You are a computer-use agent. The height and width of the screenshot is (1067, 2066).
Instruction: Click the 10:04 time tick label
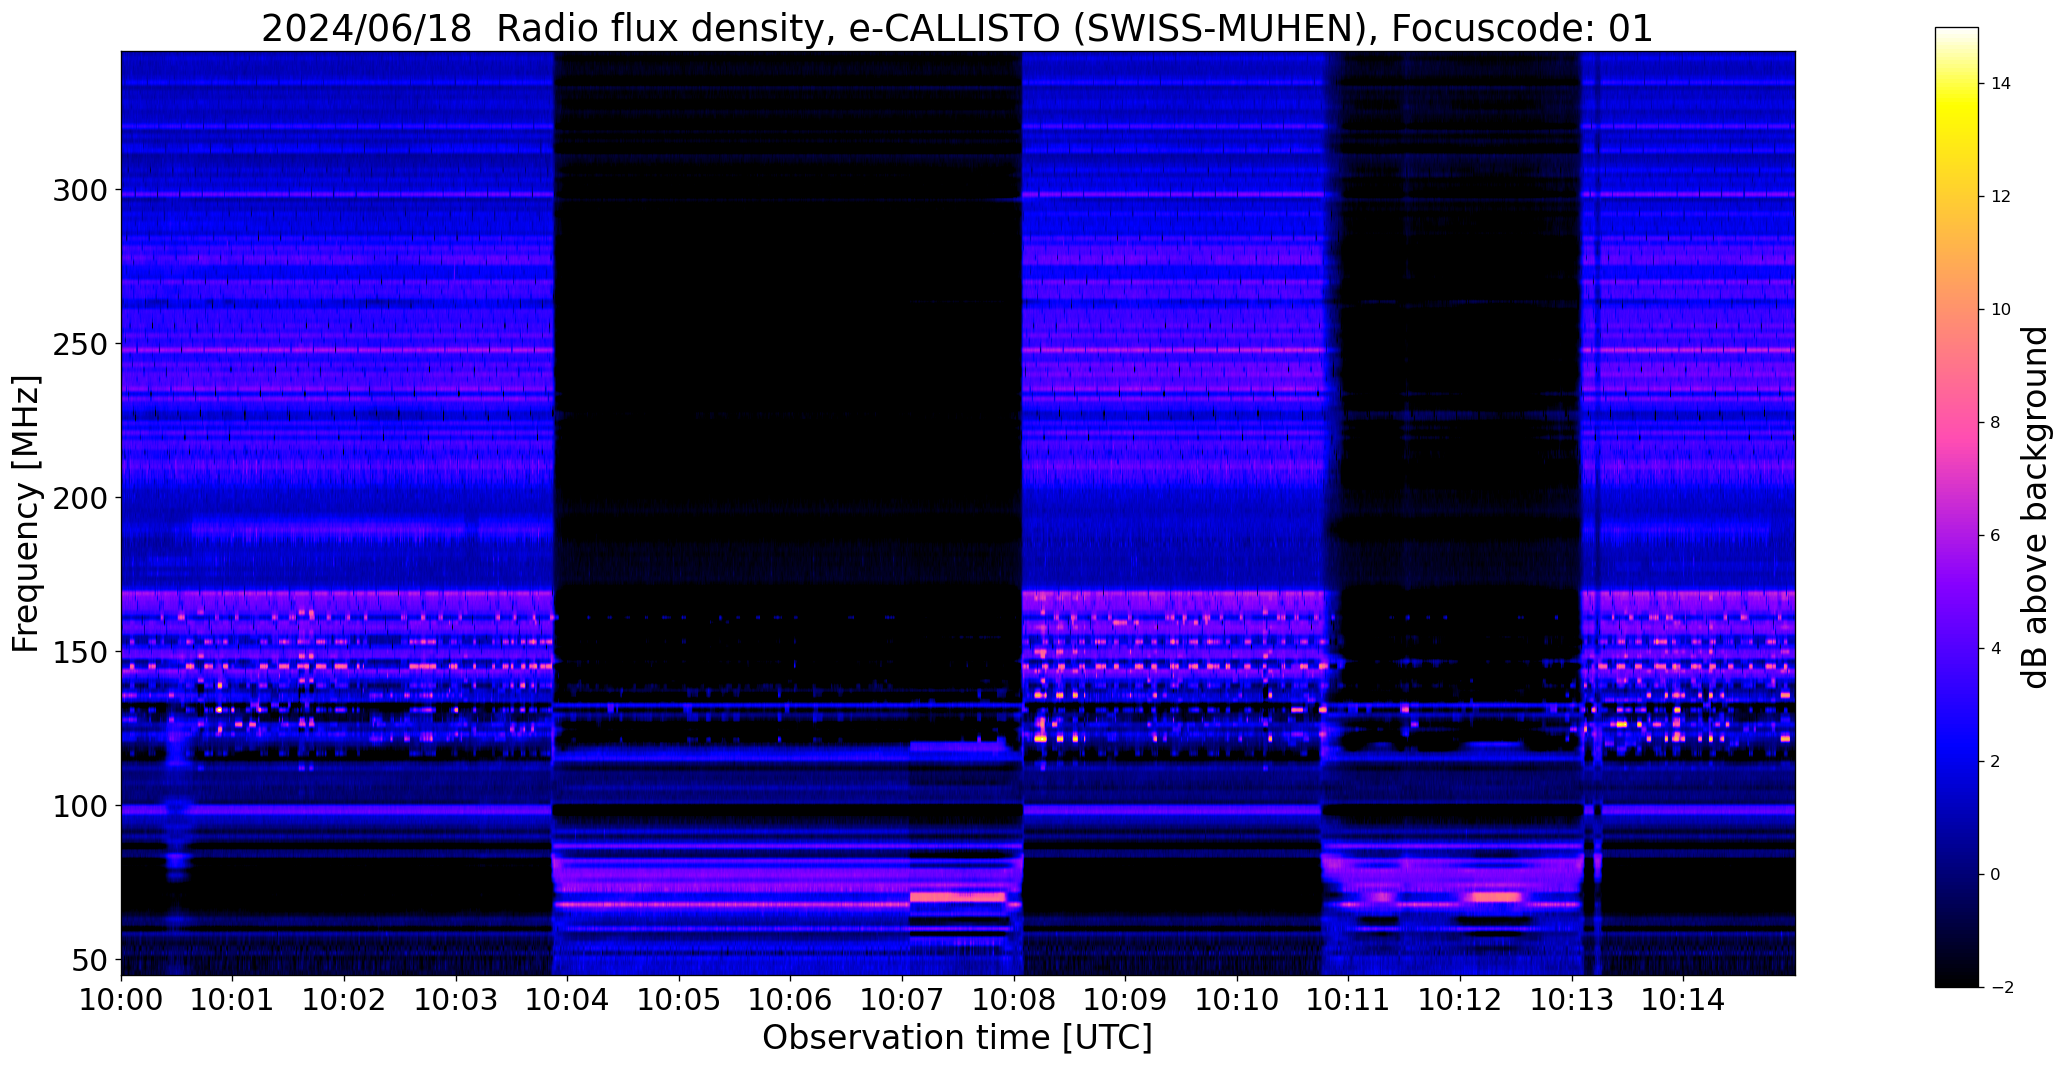click(568, 998)
